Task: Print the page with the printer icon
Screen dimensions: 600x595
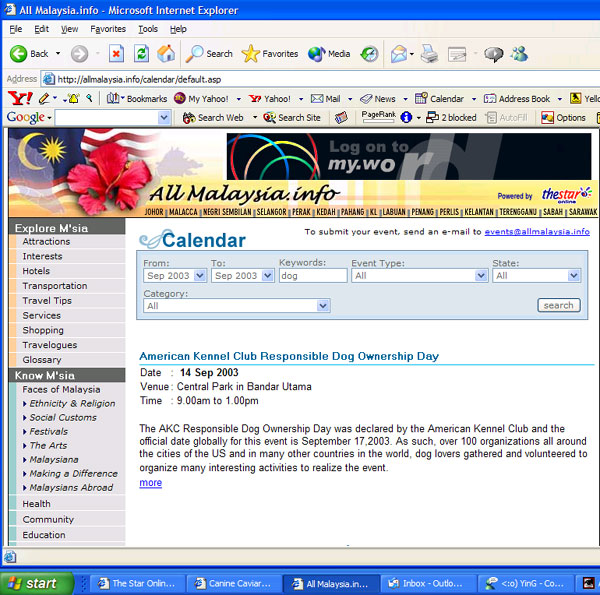Action: [x=429, y=54]
